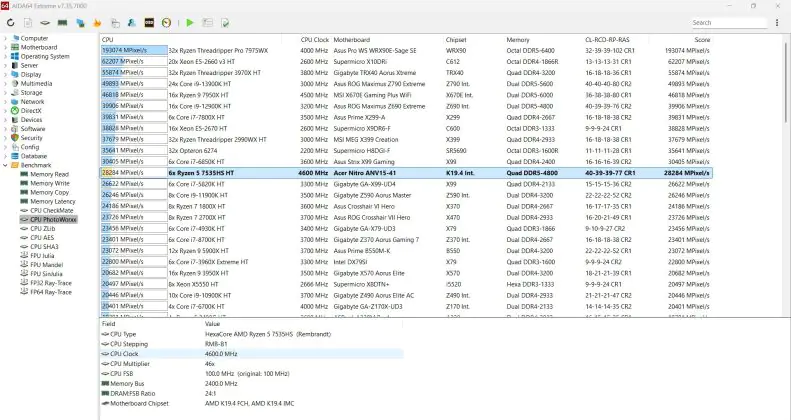Click the Multimedia speaker icon in the tree

(15, 84)
